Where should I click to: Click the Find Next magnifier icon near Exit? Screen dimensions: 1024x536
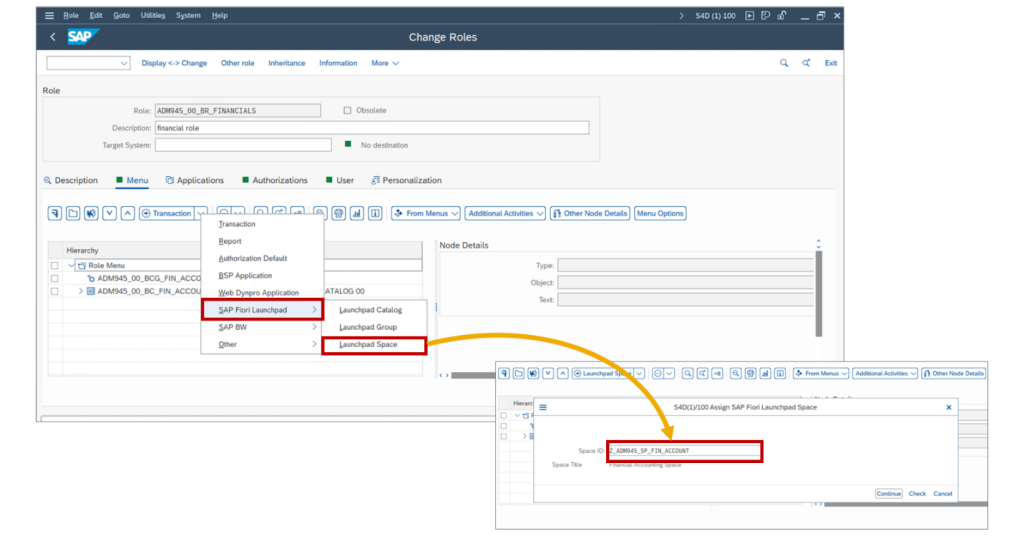pyautogui.click(x=806, y=63)
